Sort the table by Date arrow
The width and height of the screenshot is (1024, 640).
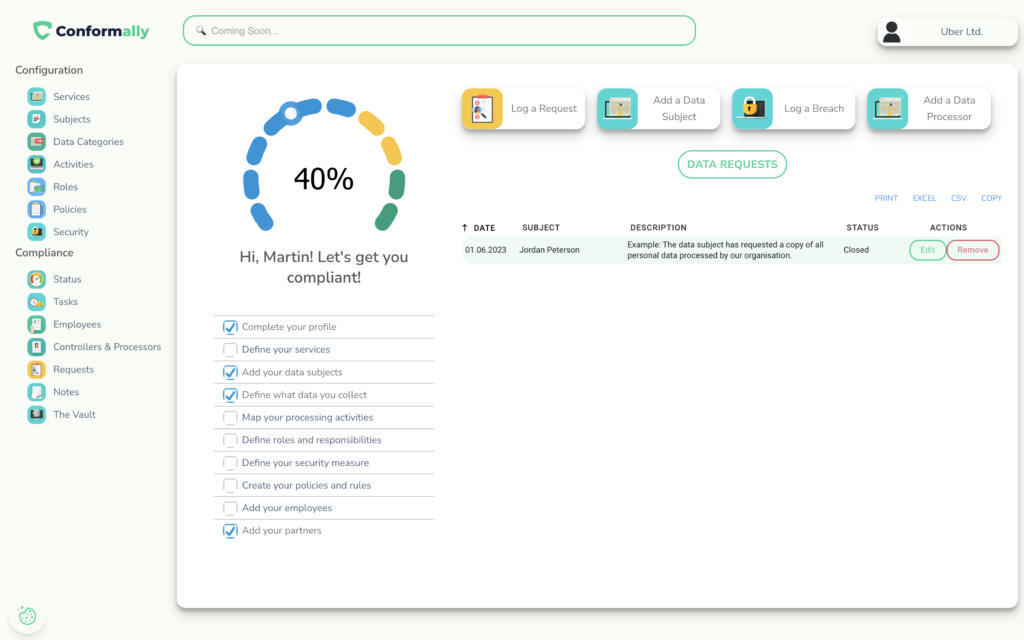click(x=465, y=227)
